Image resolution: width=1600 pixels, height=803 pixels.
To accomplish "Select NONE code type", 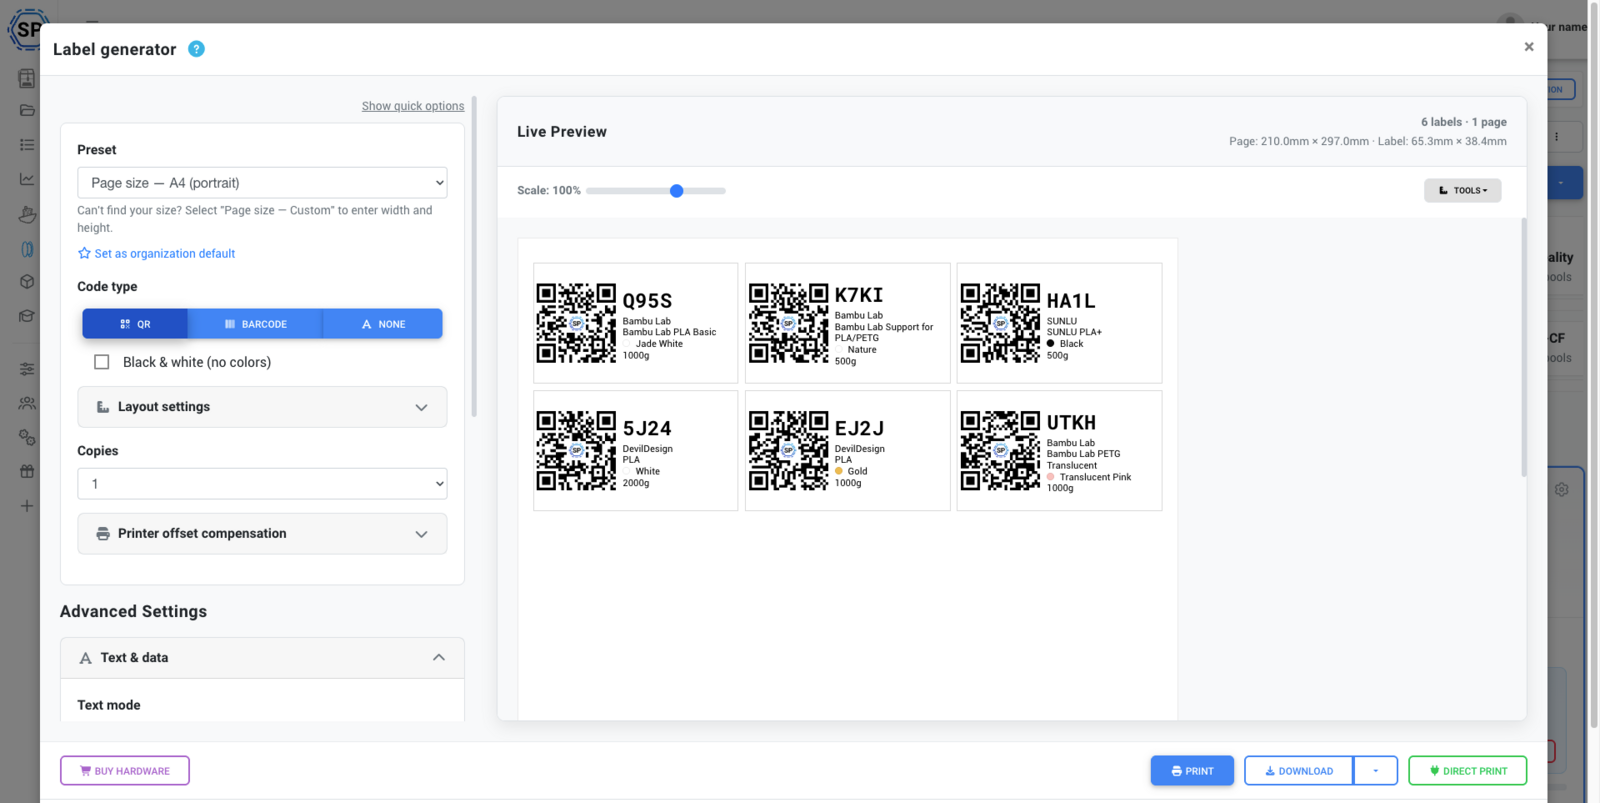I will pos(382,324).
